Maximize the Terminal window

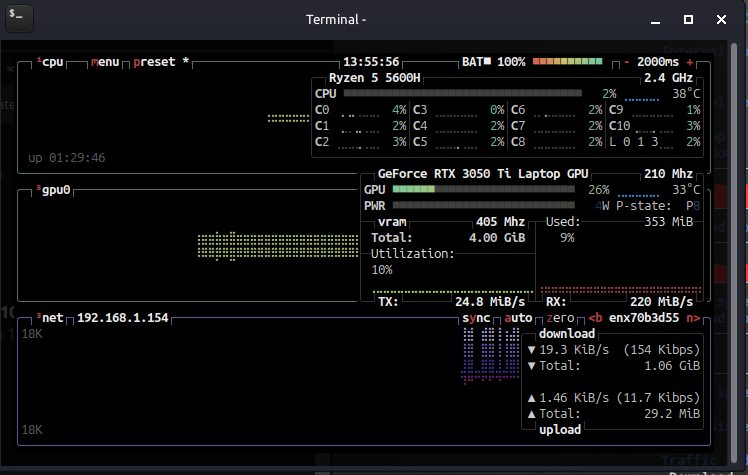pos(688,19)
